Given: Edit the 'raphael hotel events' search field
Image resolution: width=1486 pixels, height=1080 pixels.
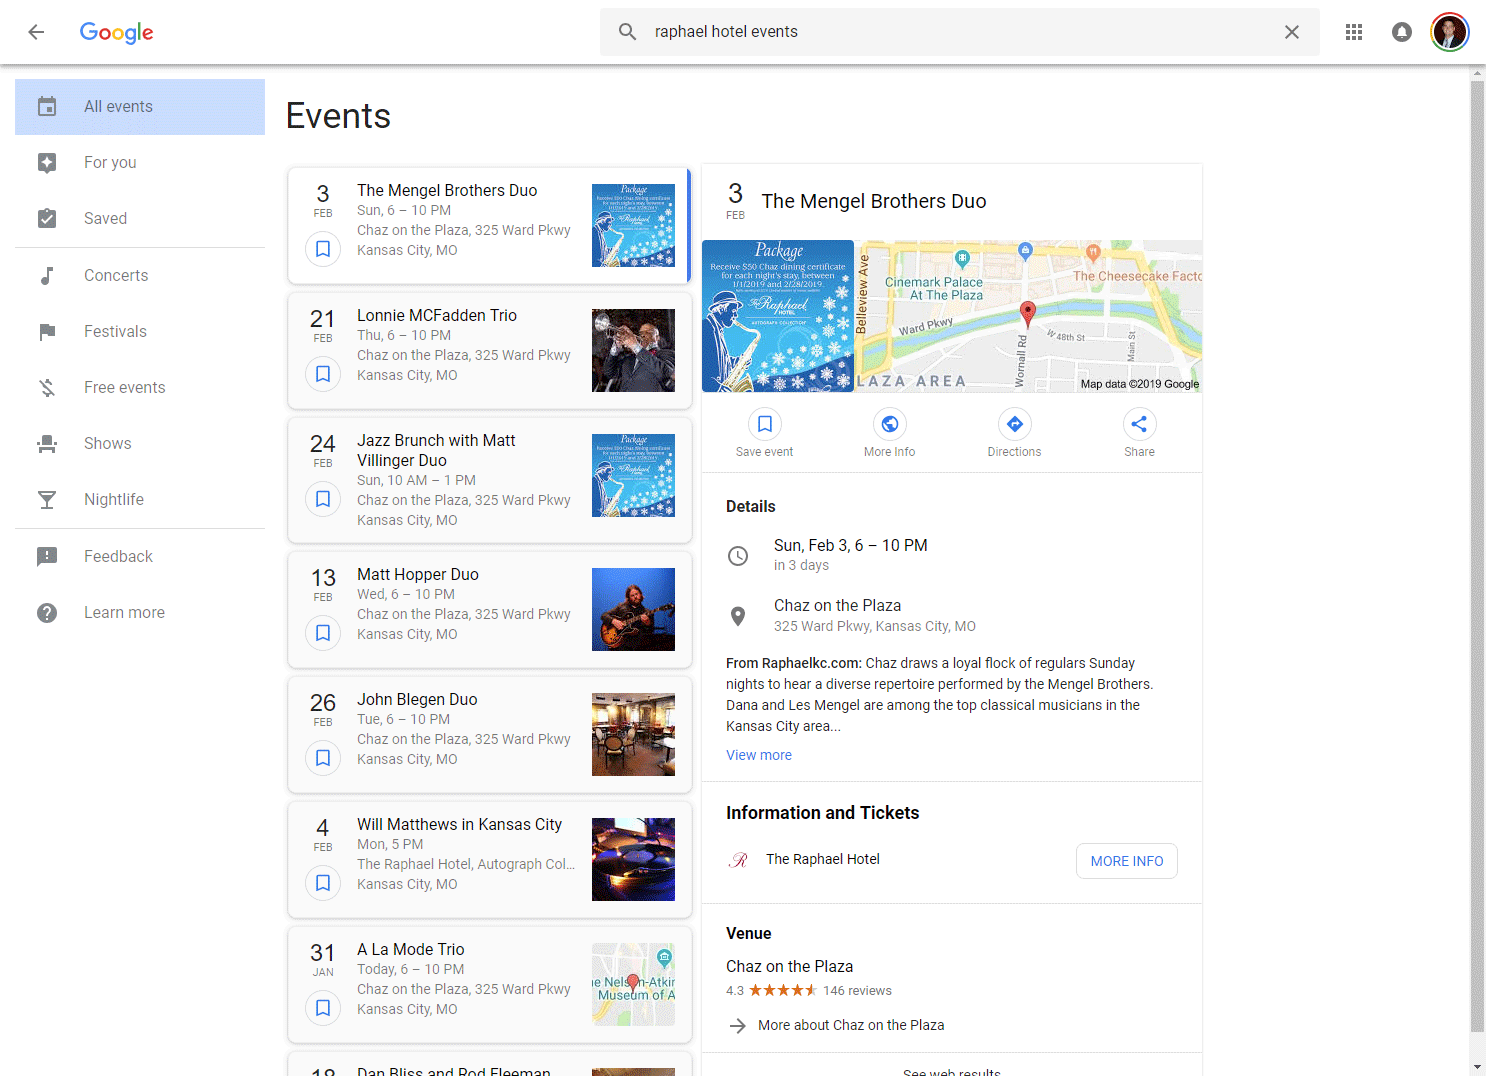Looking at the screenshot, I should tap(960, 32).
